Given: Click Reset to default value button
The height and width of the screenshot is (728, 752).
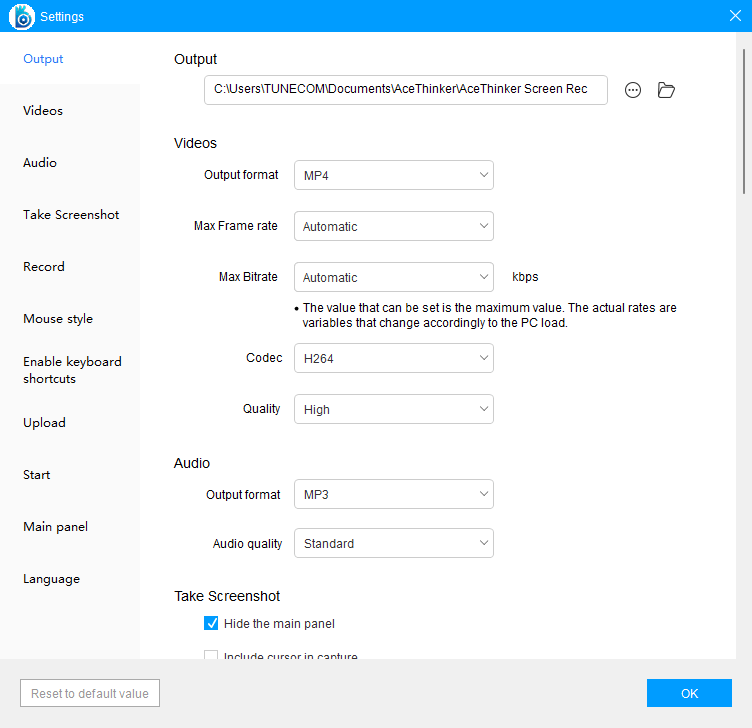Looking at the screenshot, I should (90, 693).
